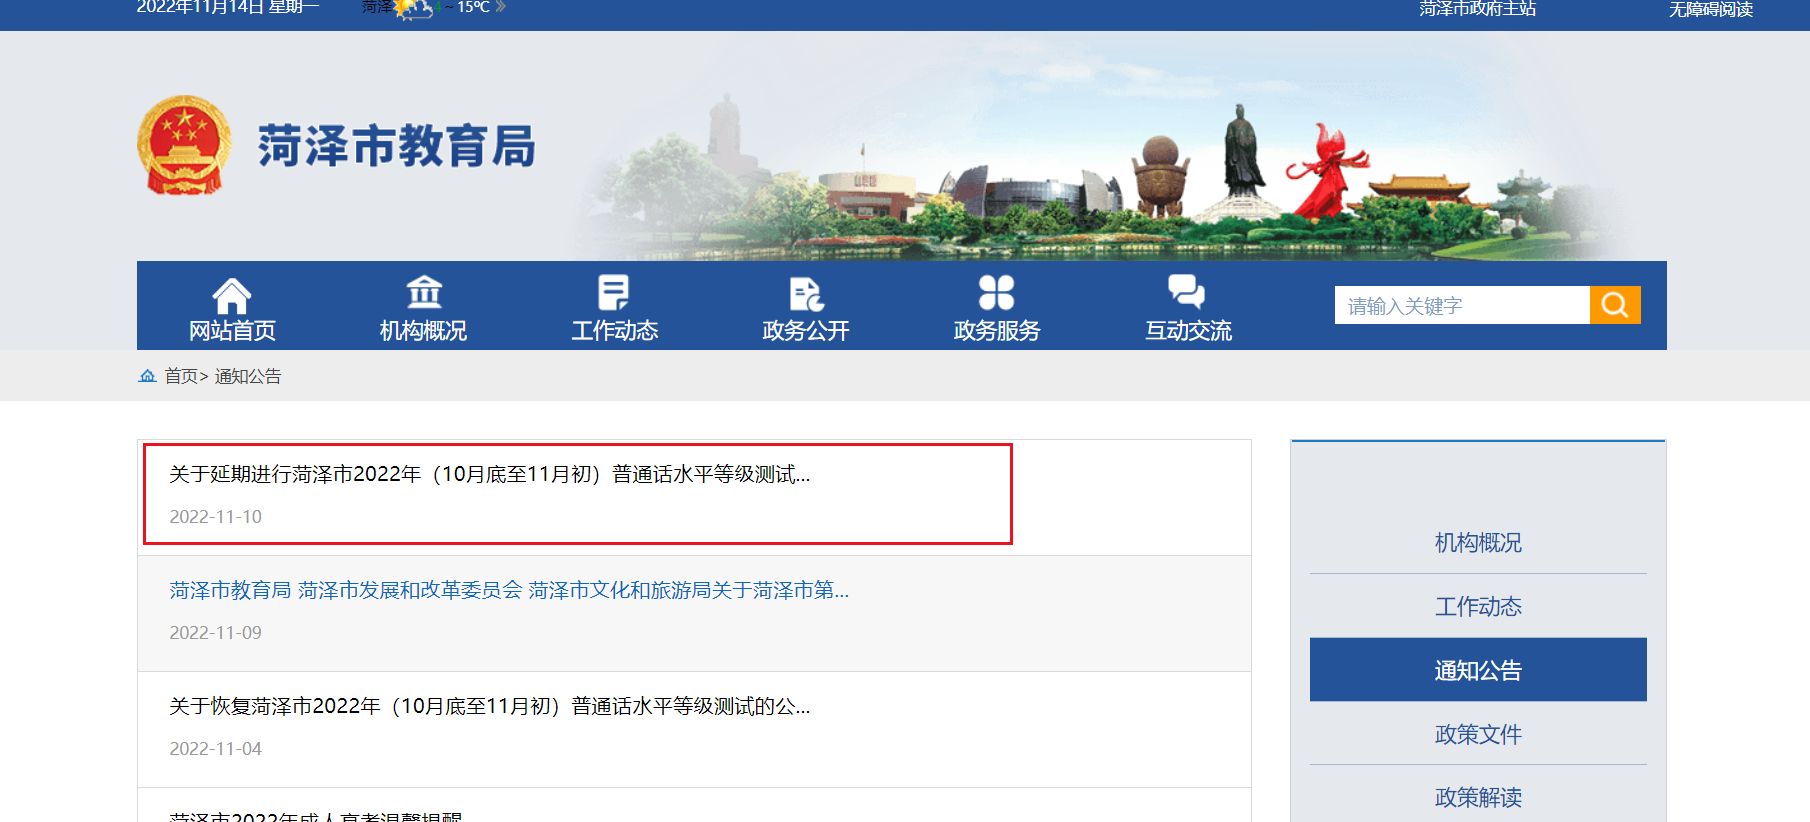
Task: Open the 菏泽市政府主站 link
Action: 1477,9
